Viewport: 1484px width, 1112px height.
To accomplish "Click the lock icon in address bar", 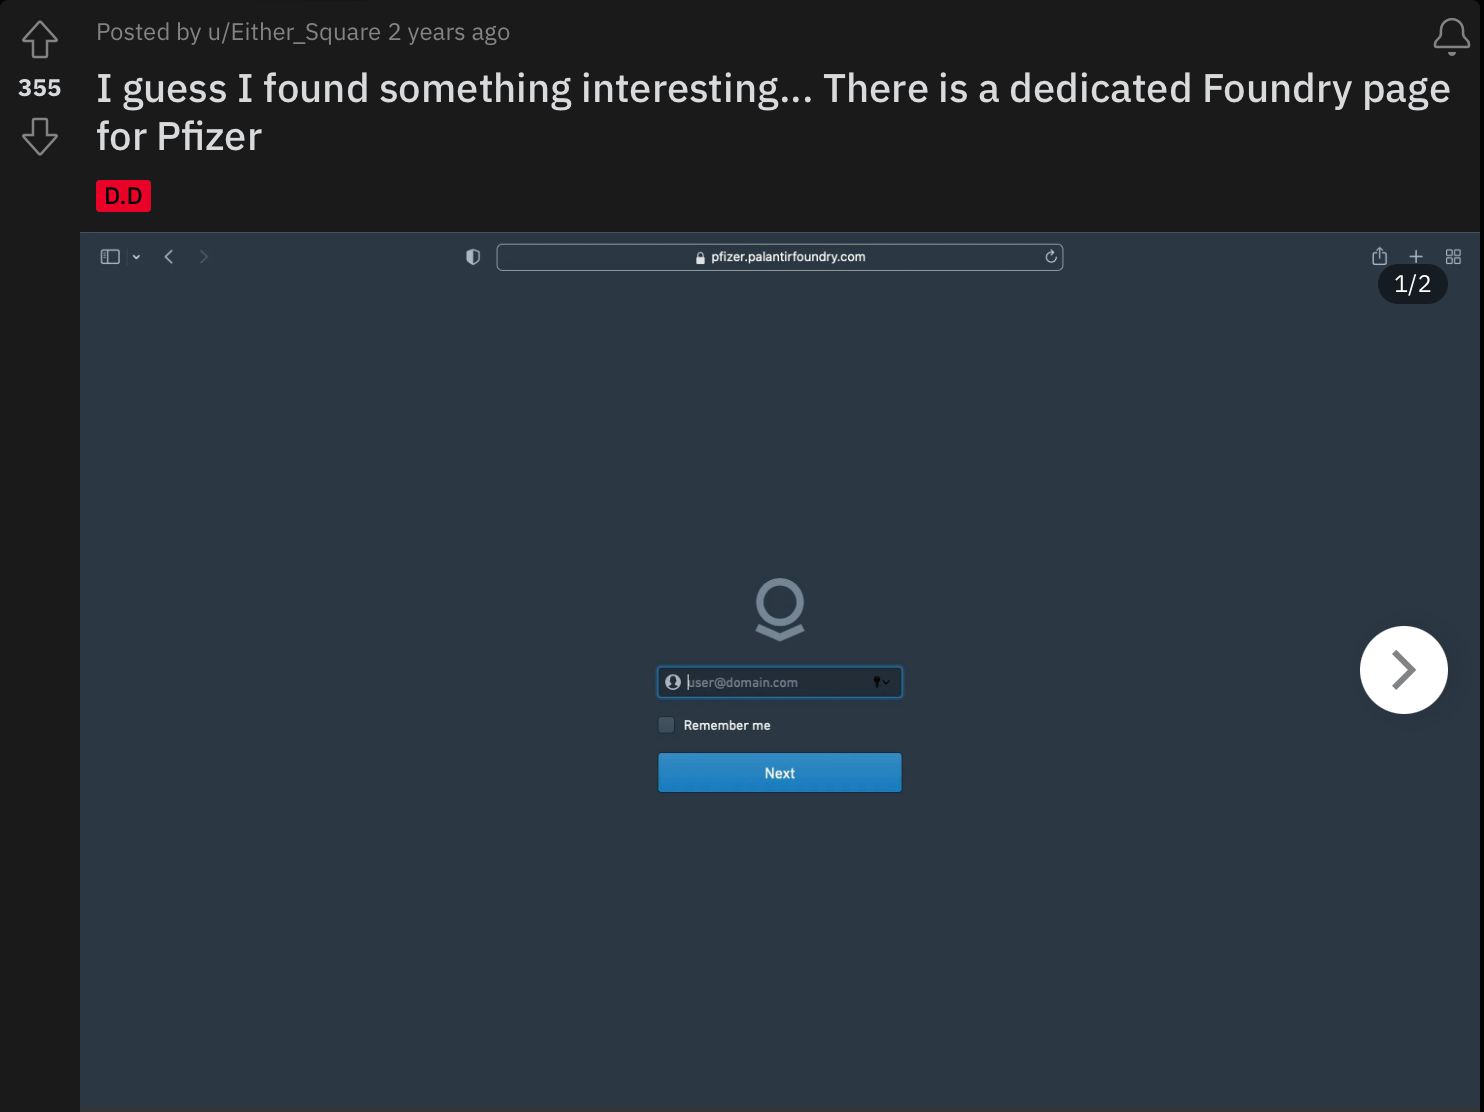I will point(700,257).
